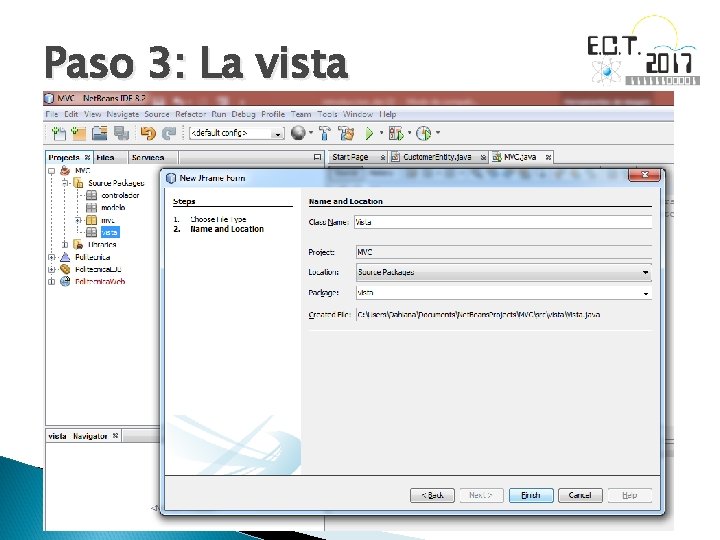
Task: Open the Team menu
Action: click(x=301, y=114)
